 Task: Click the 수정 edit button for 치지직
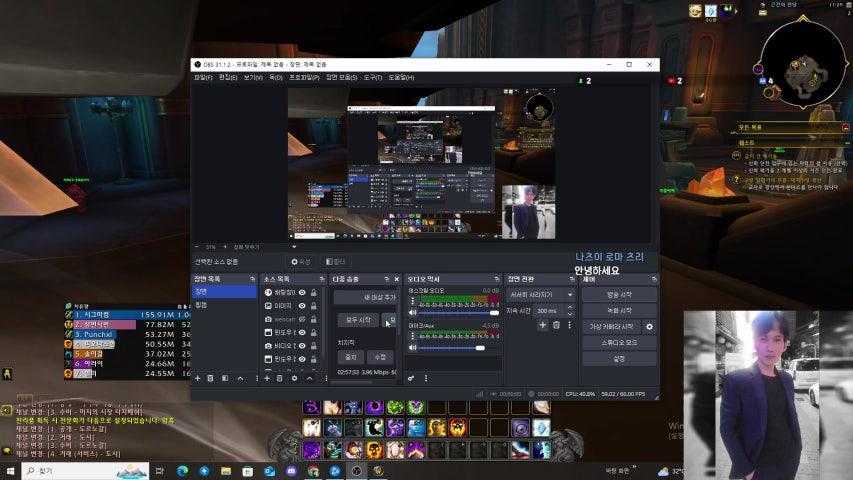380,357
